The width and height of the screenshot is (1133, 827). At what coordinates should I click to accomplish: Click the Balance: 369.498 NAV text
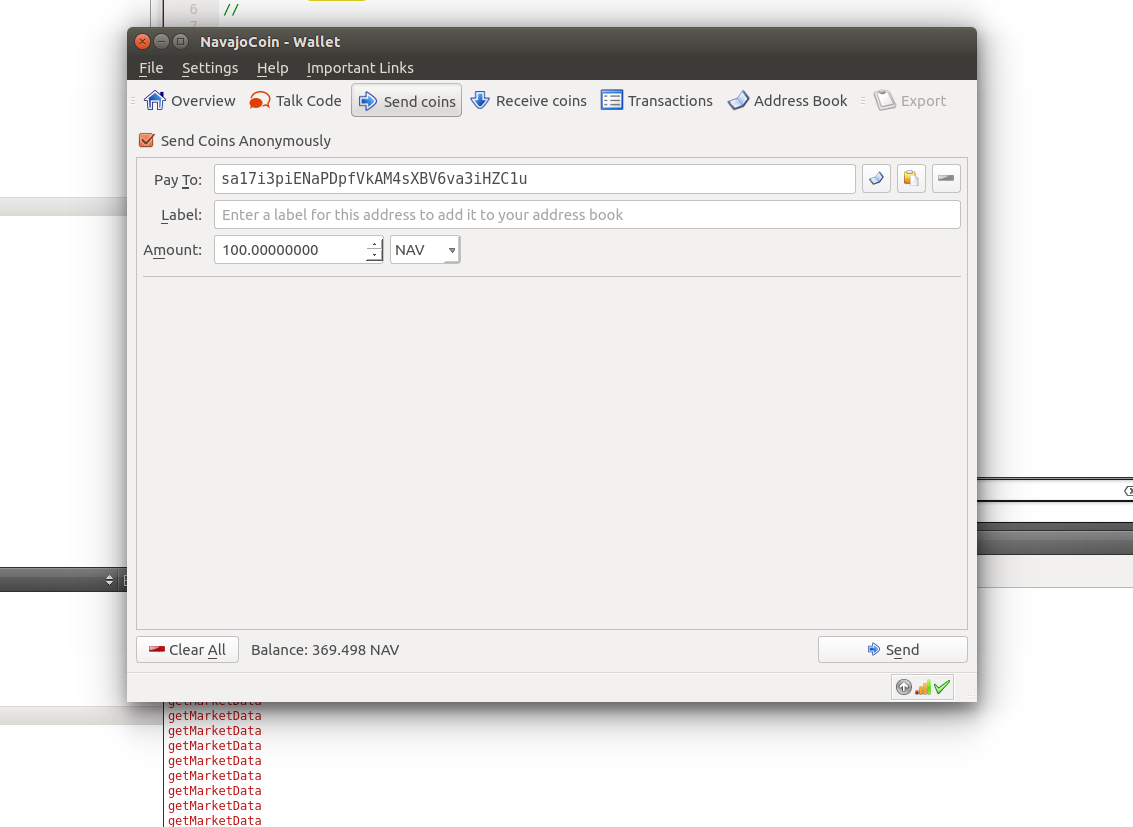point(325,649)
